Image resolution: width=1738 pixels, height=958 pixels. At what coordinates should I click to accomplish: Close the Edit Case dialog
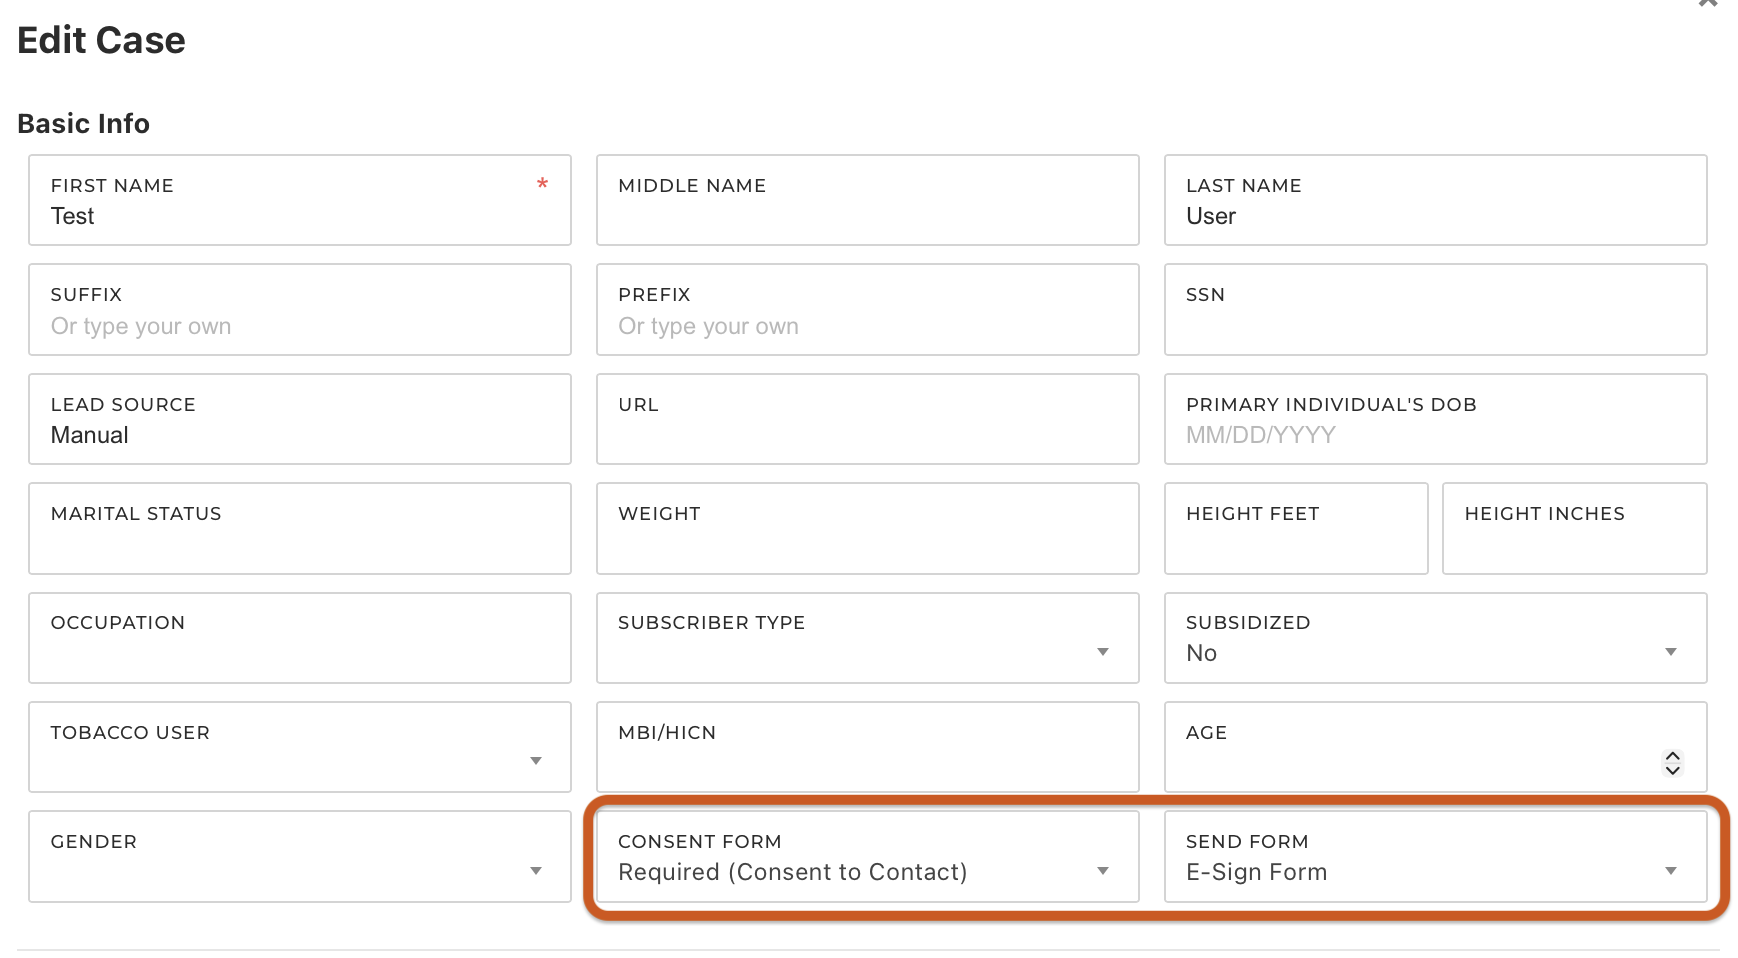tap(1707, 3)
